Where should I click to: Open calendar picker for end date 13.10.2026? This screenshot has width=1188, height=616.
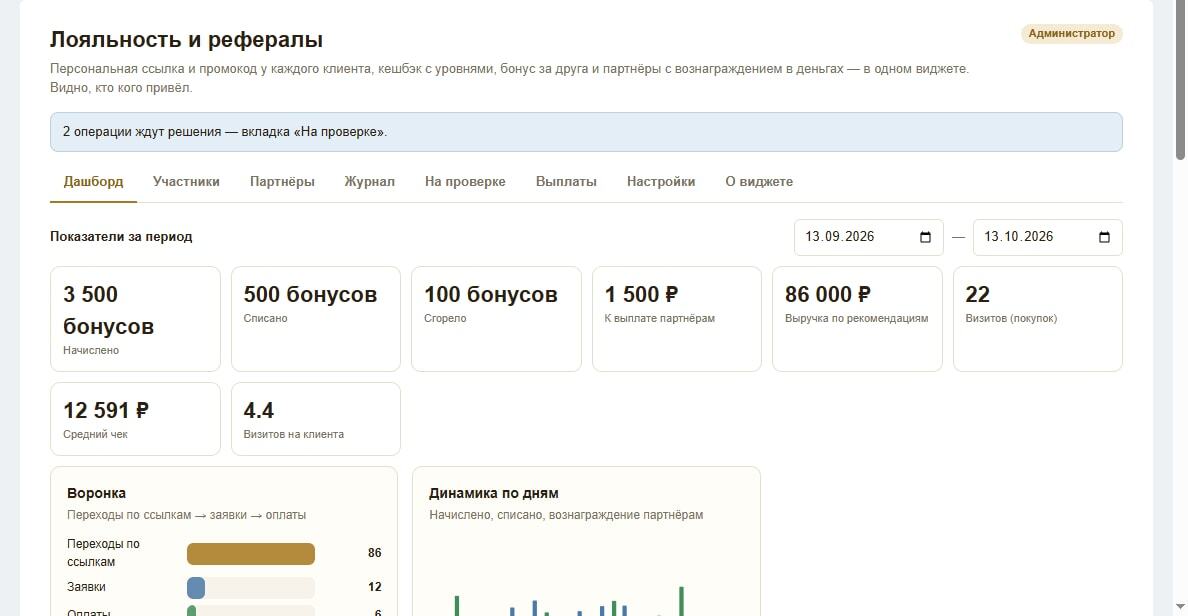[x=1104, y=237]
